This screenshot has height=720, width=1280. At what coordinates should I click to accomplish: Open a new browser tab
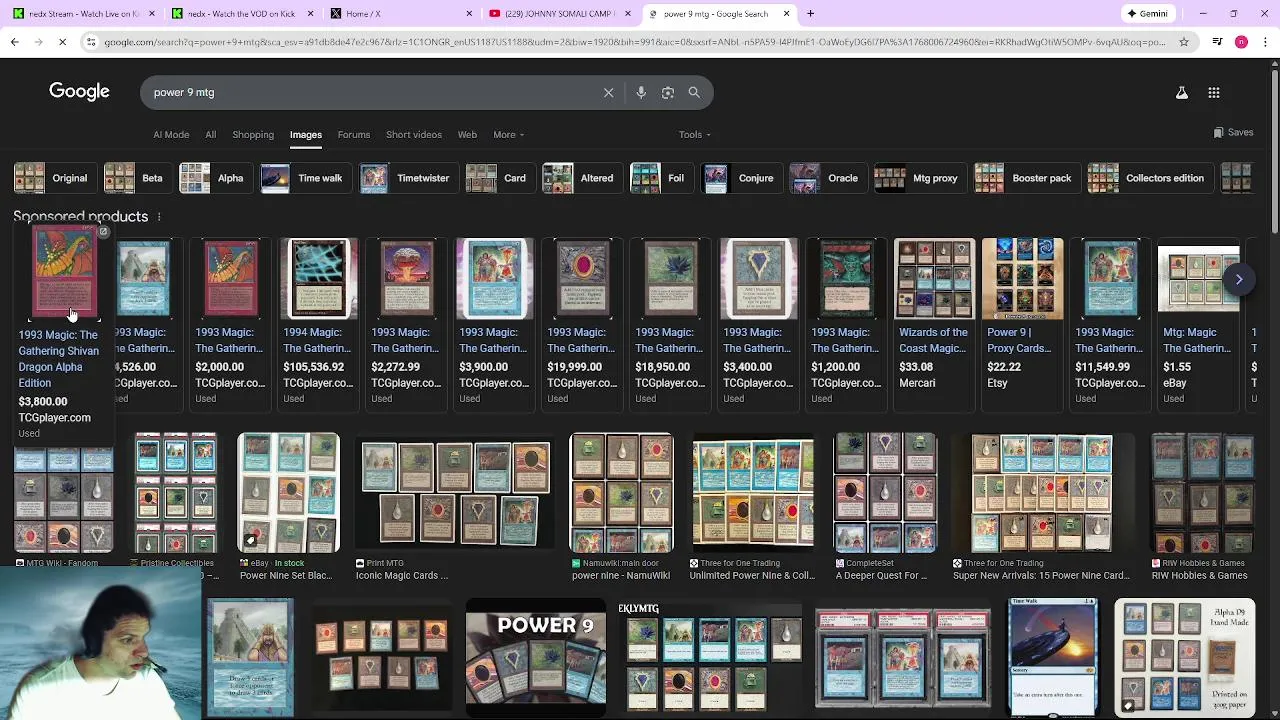click(810, 14)
